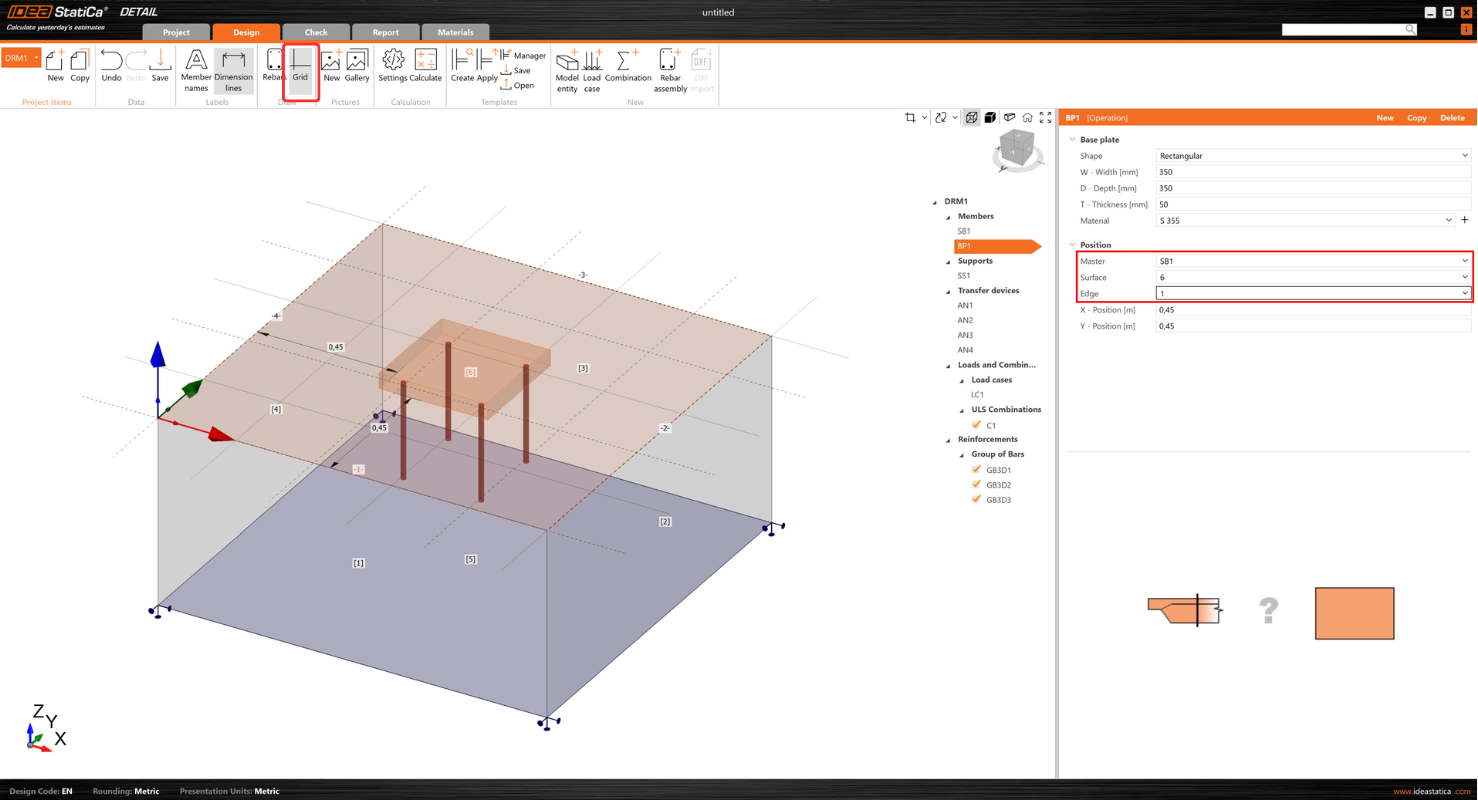Image resolution: width=1478 pixels, height=800 pixels.
Task: Select the Dimension lines tool
Action: point(234,66)
